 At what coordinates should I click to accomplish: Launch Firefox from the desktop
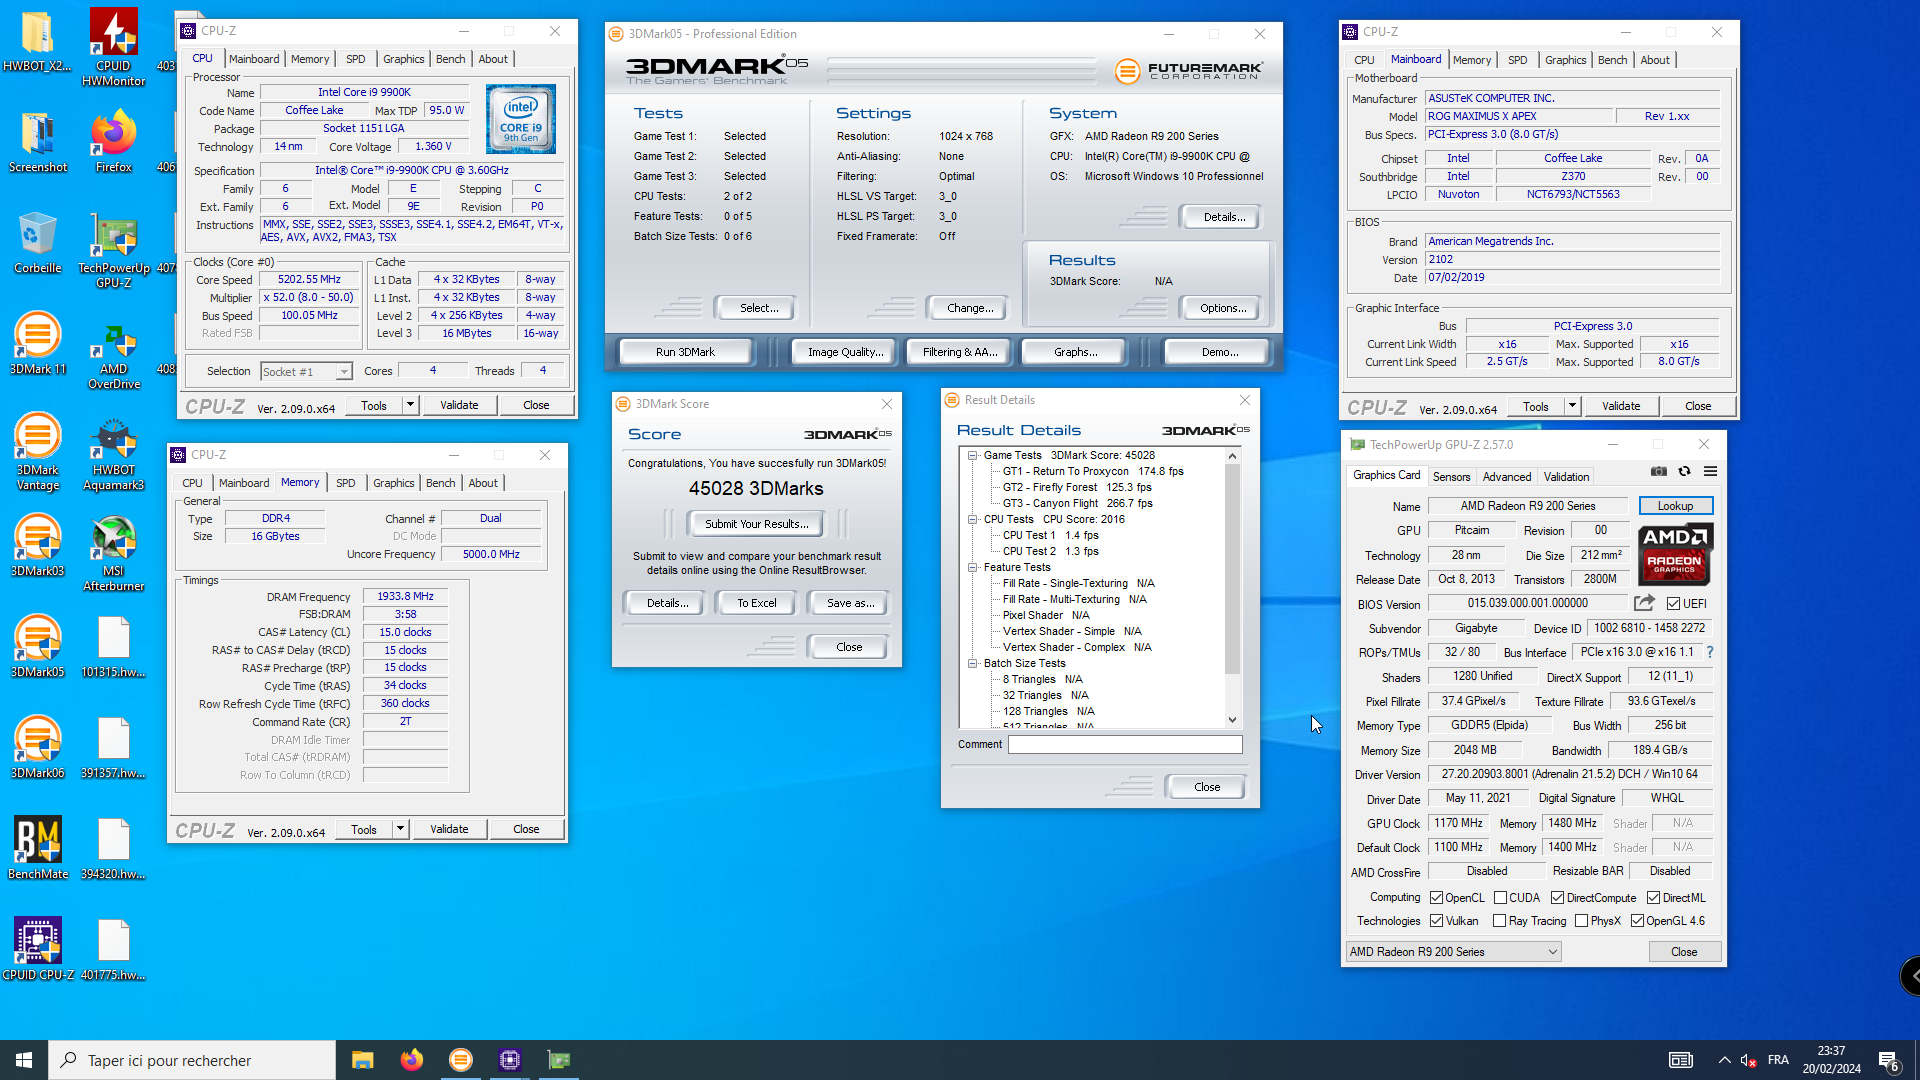(x=114, y=142)
